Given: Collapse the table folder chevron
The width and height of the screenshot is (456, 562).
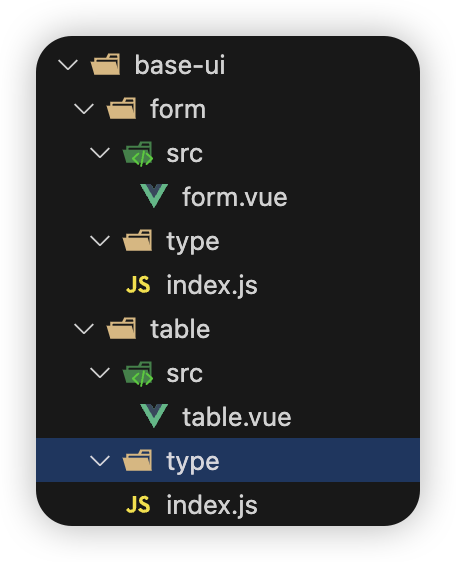Looking at the screenshot, I should [84, 329].
